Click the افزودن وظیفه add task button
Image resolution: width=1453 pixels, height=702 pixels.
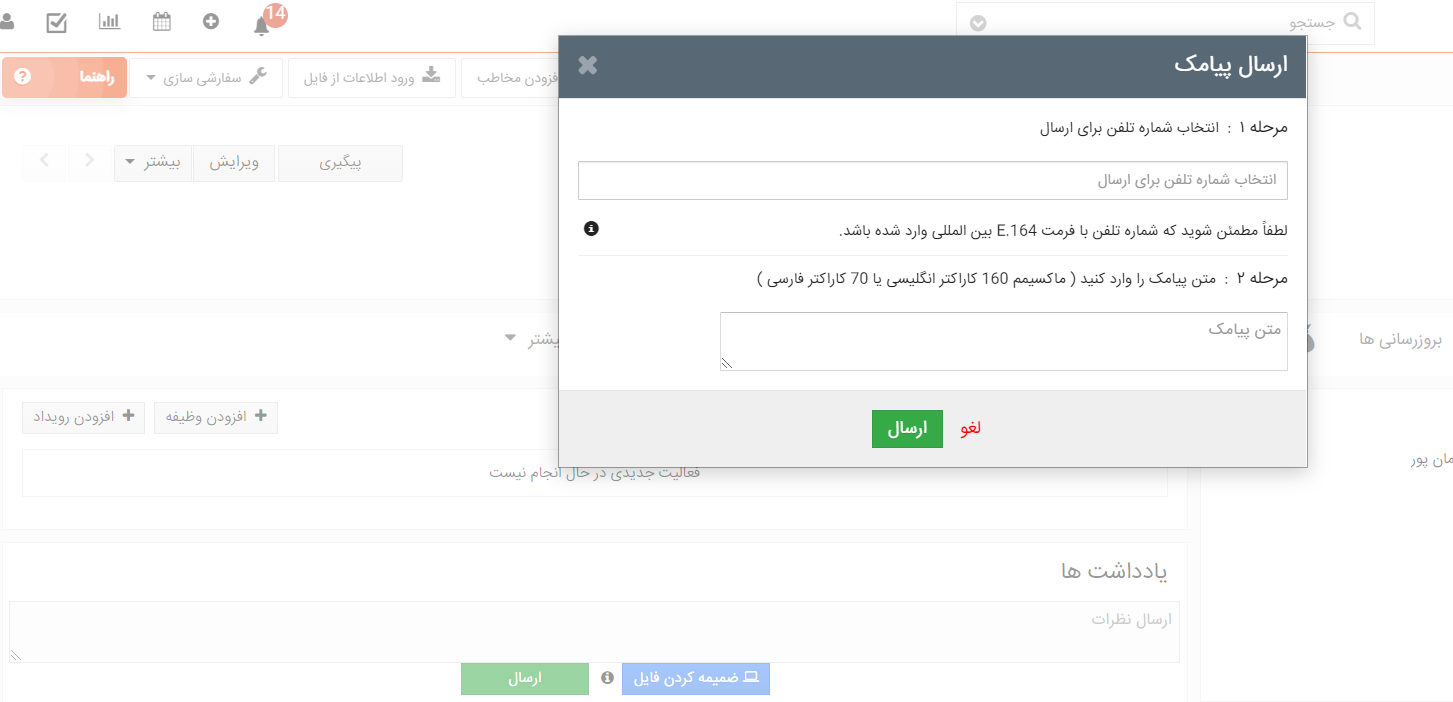[215, 417]
